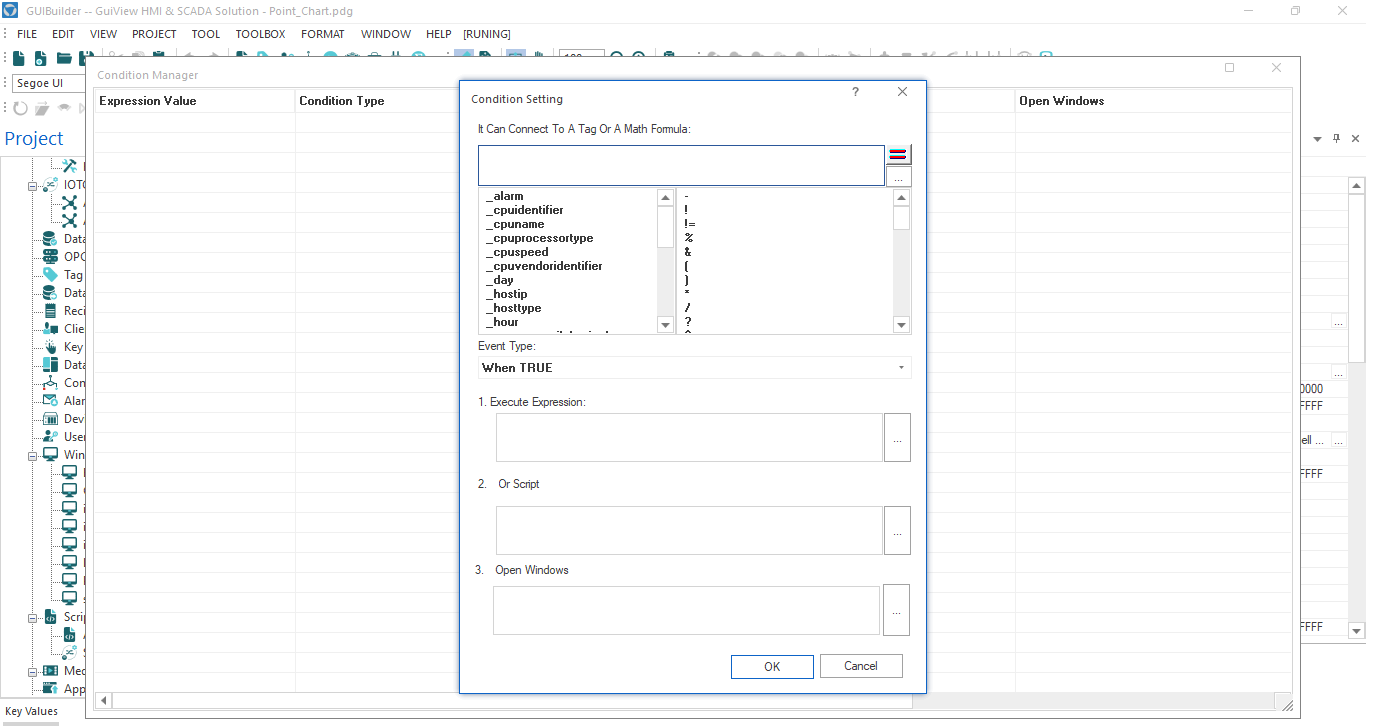Image resolution: width=1382 pixels, height=726 pixels.
Task: Click browse button beside Or Script
Action: 897,530
